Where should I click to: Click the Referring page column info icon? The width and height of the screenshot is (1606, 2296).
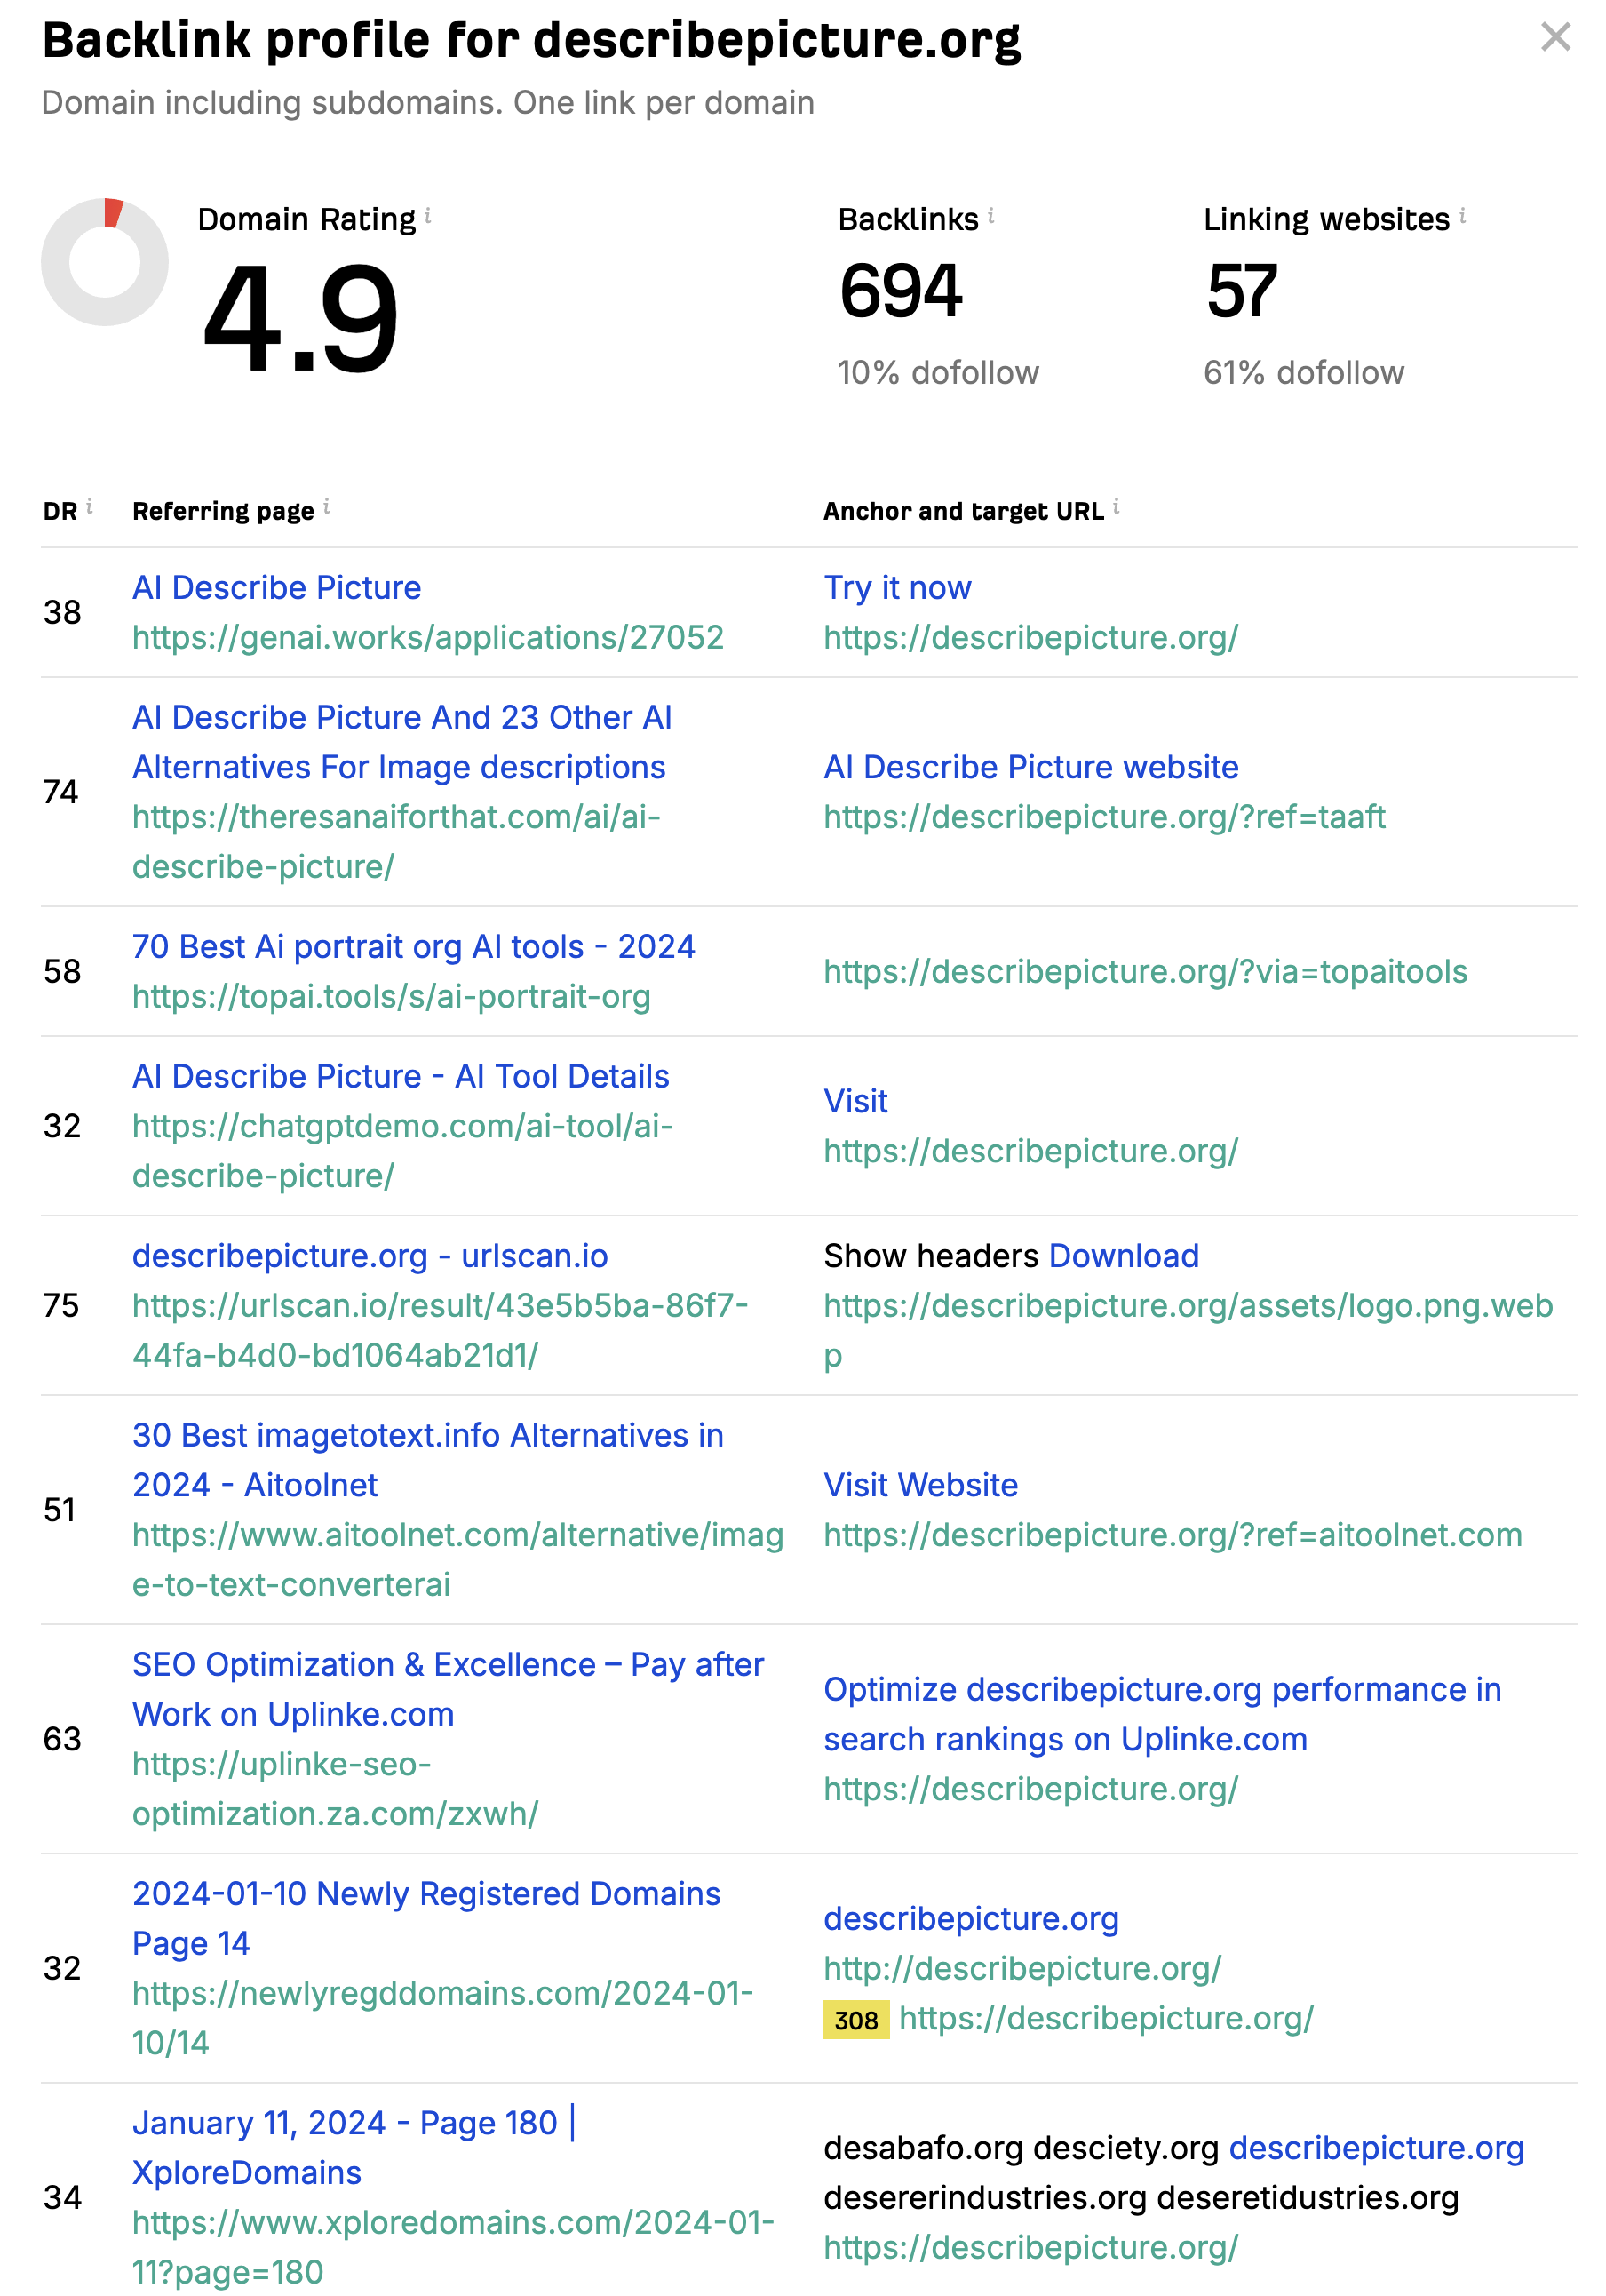326,506
